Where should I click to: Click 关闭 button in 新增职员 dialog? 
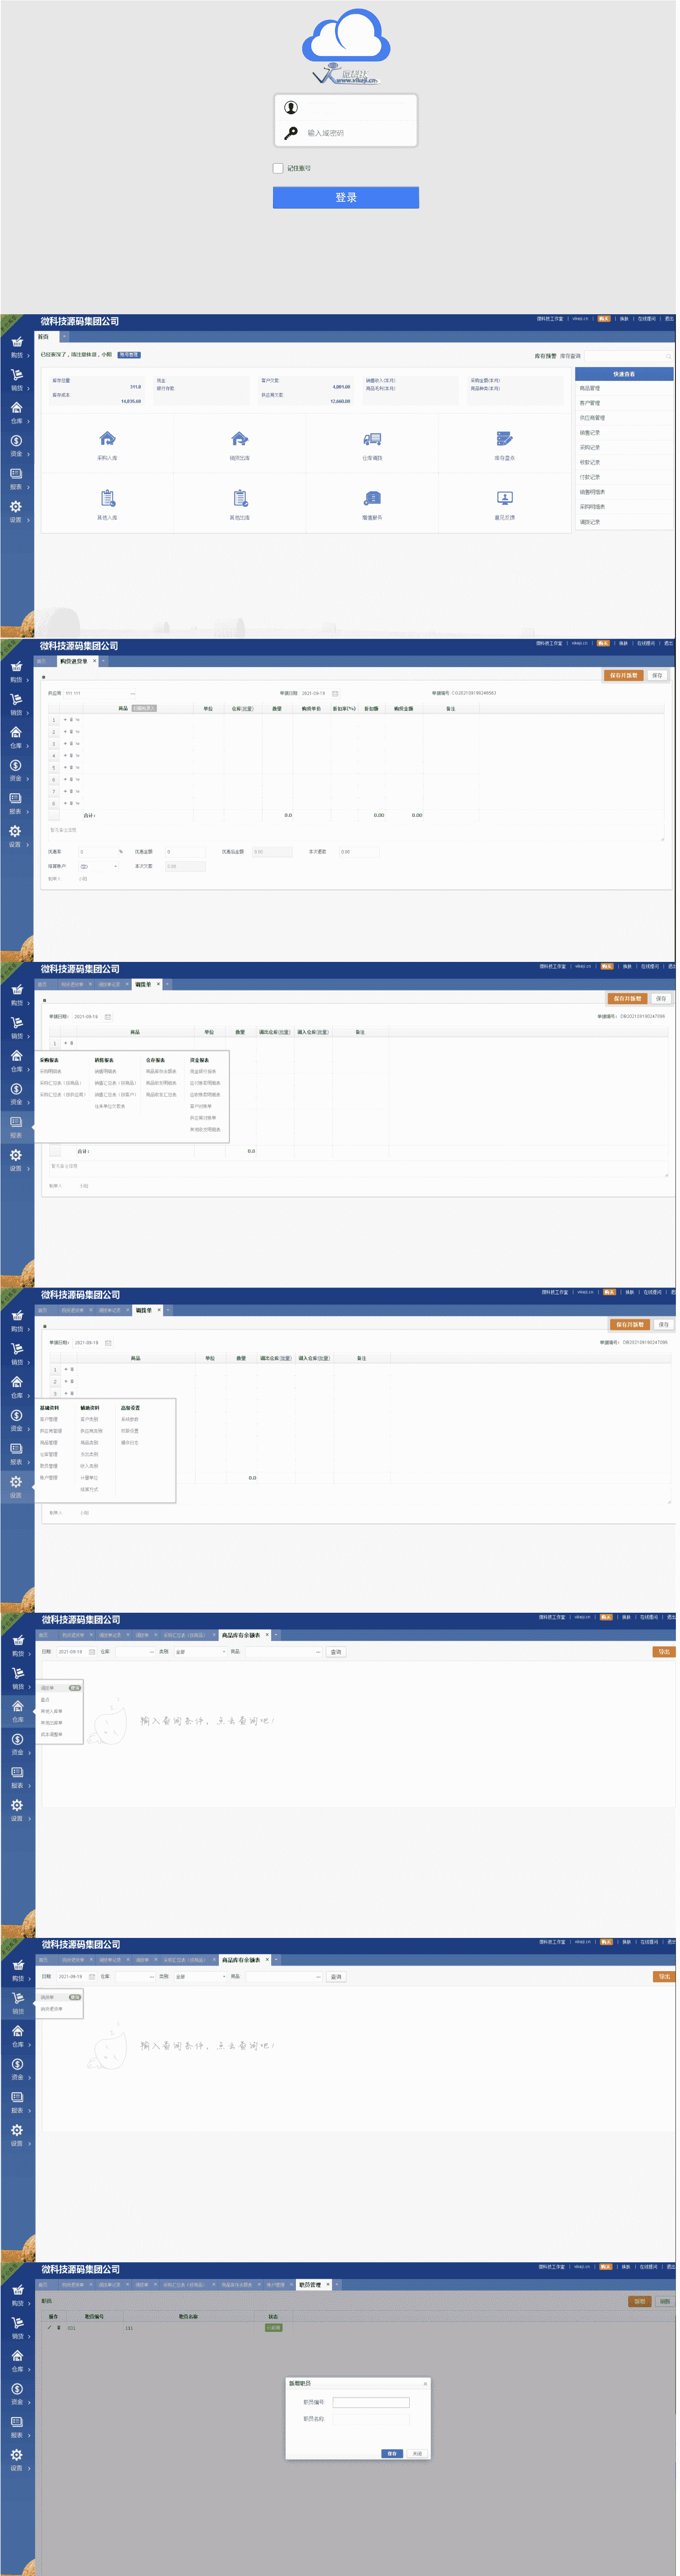(x=417, y=2453)
